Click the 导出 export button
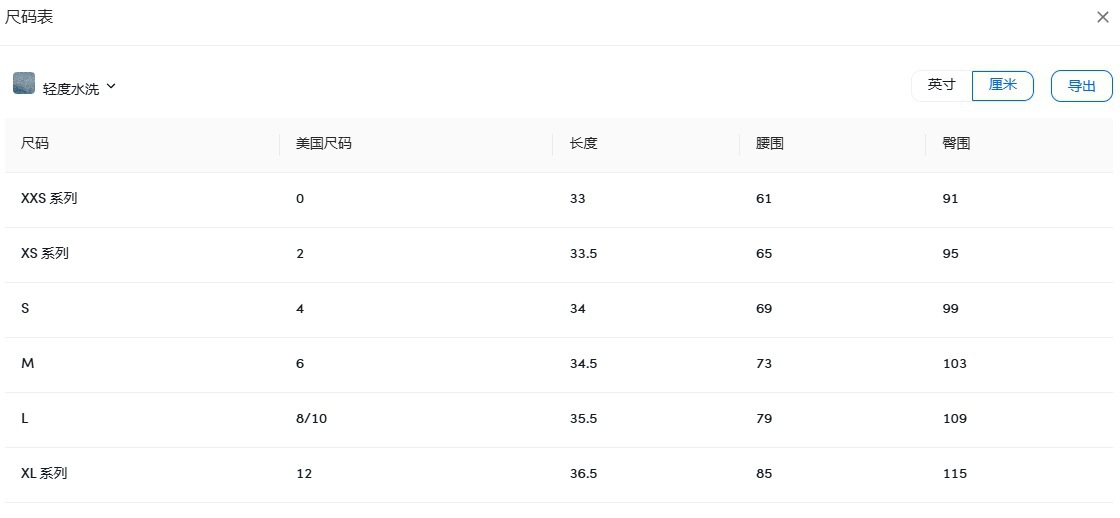 (1081, 86)
